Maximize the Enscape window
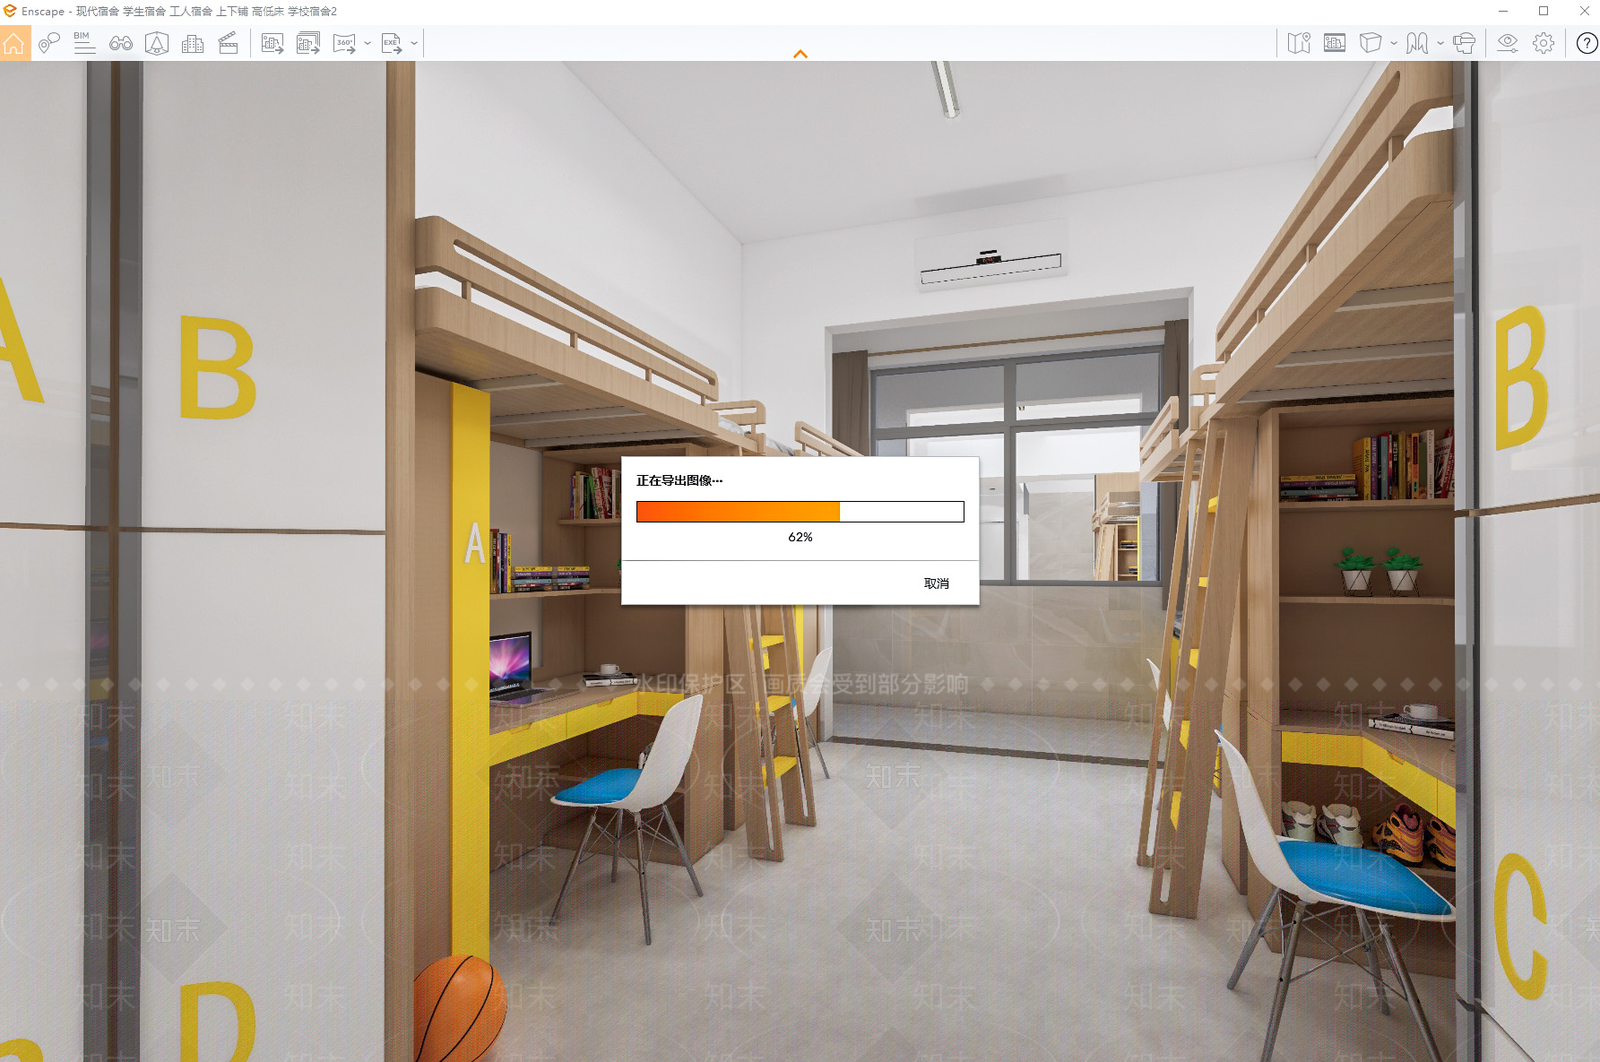This screenshot has height=1062, width=1600. 1543,11
